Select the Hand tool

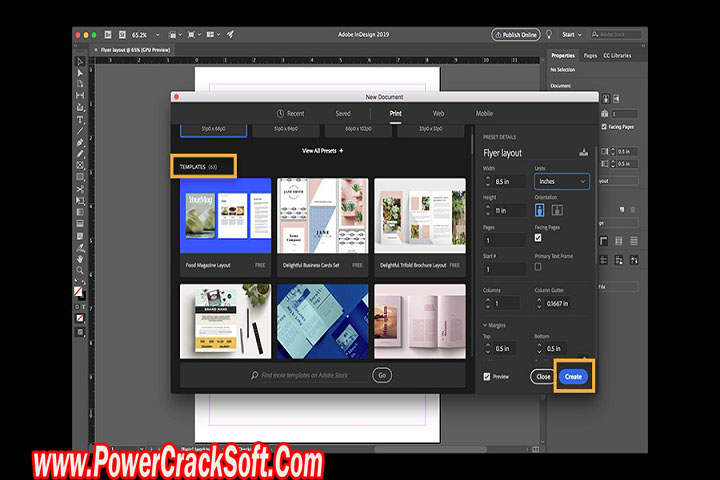80,257
